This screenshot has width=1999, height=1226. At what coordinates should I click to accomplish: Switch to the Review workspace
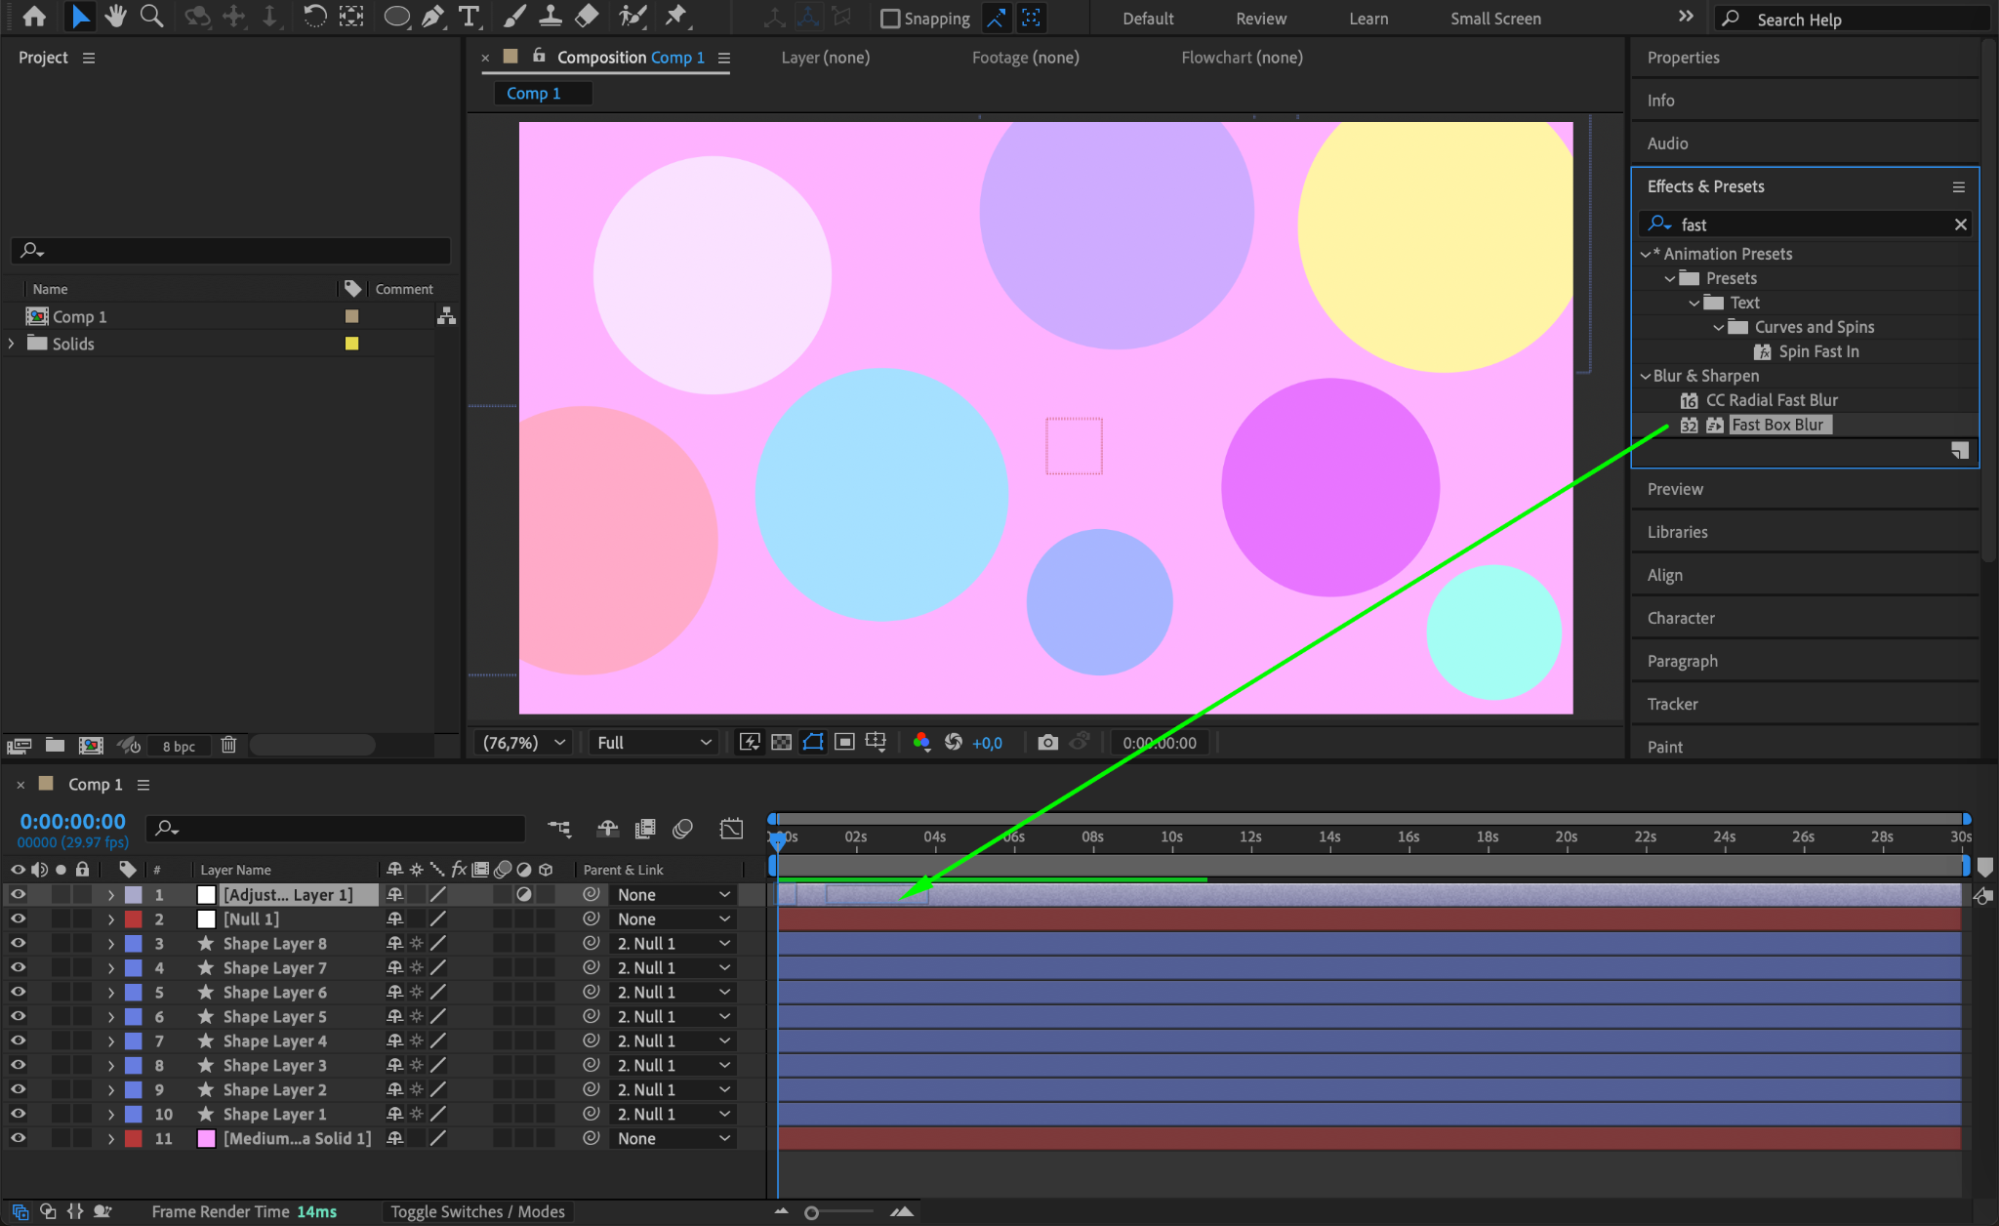1260,19
